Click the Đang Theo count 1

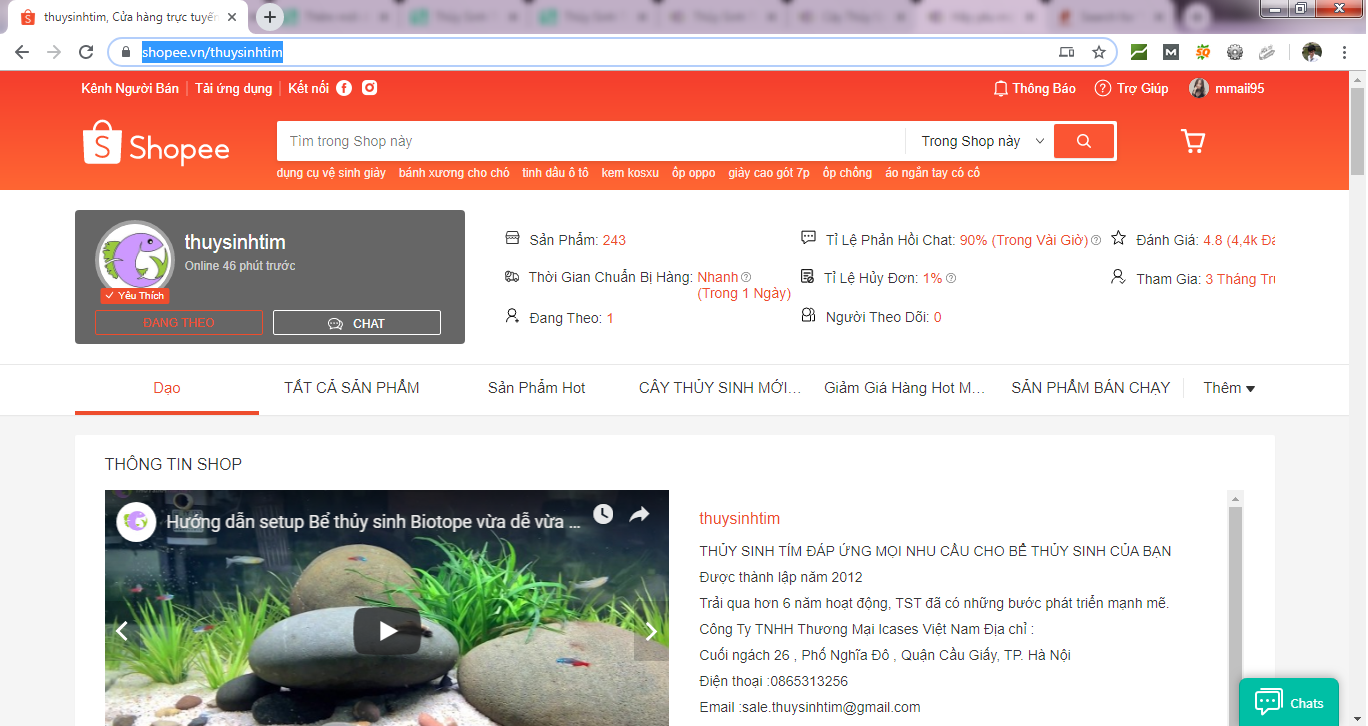[610, 318]
